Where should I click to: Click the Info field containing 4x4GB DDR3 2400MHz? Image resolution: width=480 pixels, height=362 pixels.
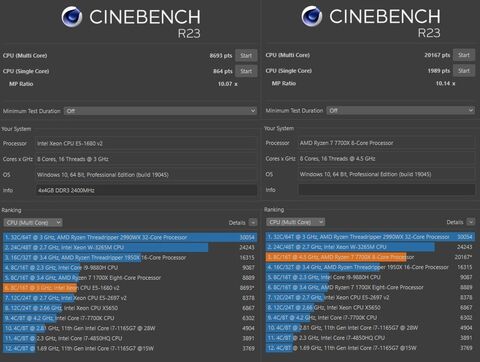[146, 190]
